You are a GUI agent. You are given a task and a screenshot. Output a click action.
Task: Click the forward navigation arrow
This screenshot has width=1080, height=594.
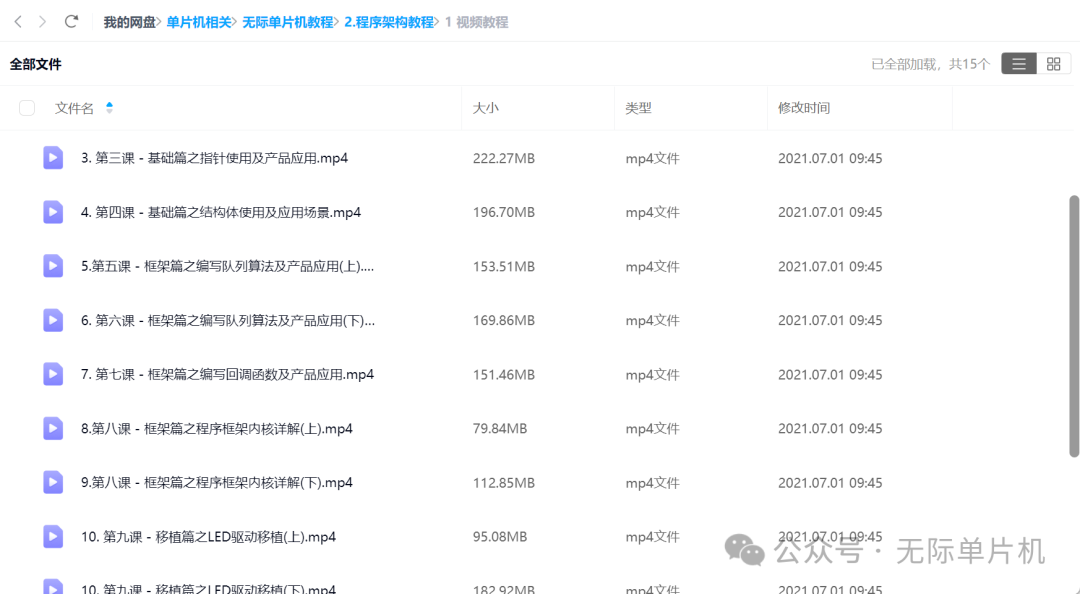point(42,21)
